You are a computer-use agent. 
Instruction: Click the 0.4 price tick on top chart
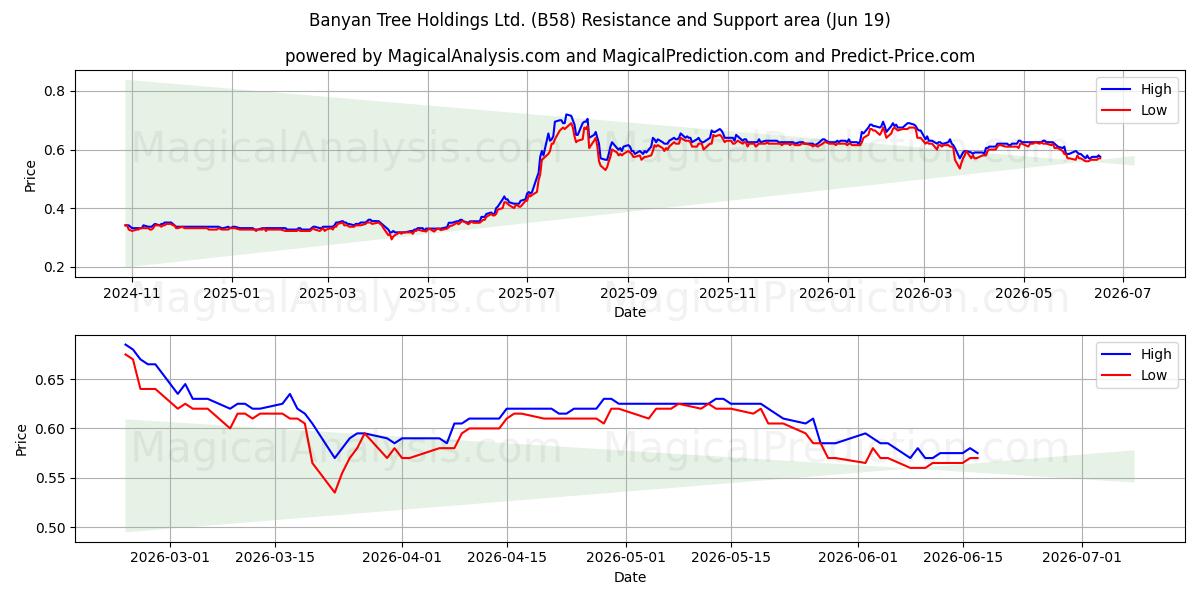(55, 209)
